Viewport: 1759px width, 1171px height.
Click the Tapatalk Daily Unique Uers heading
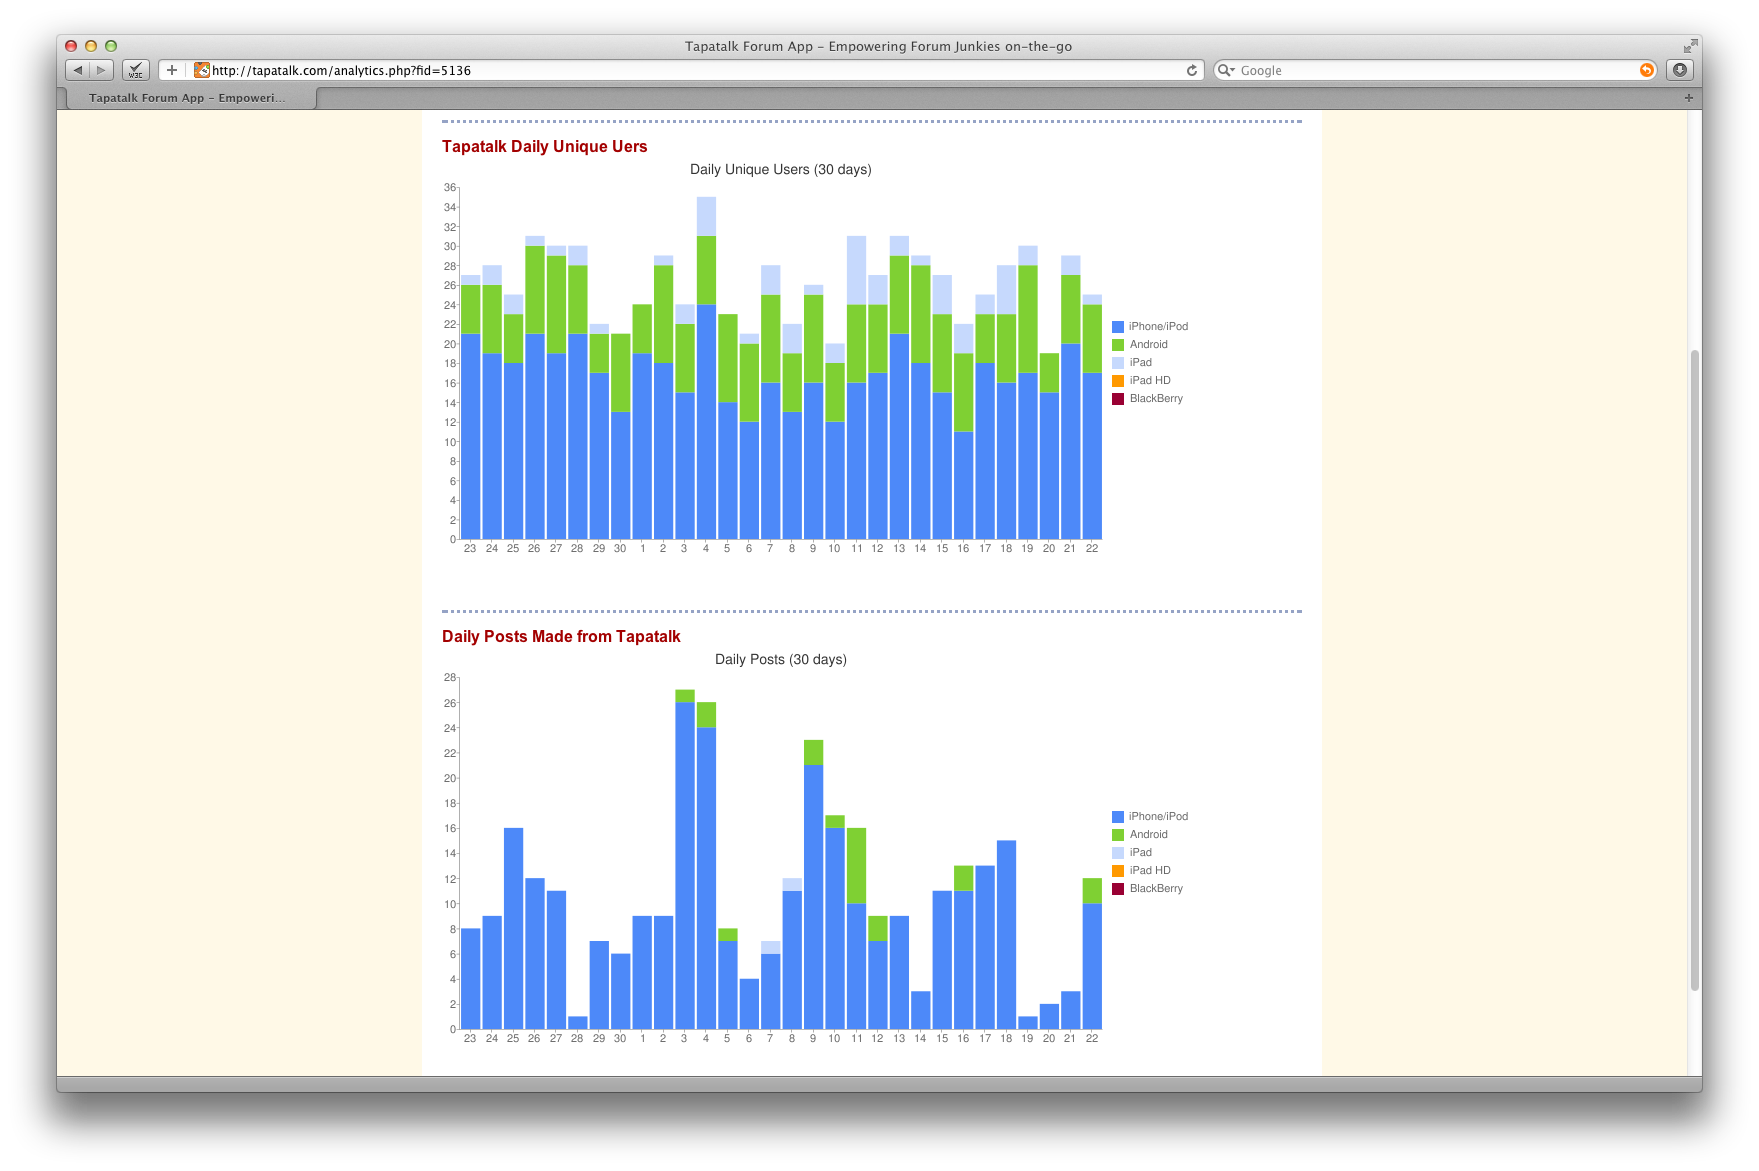[x=544, y=146]
